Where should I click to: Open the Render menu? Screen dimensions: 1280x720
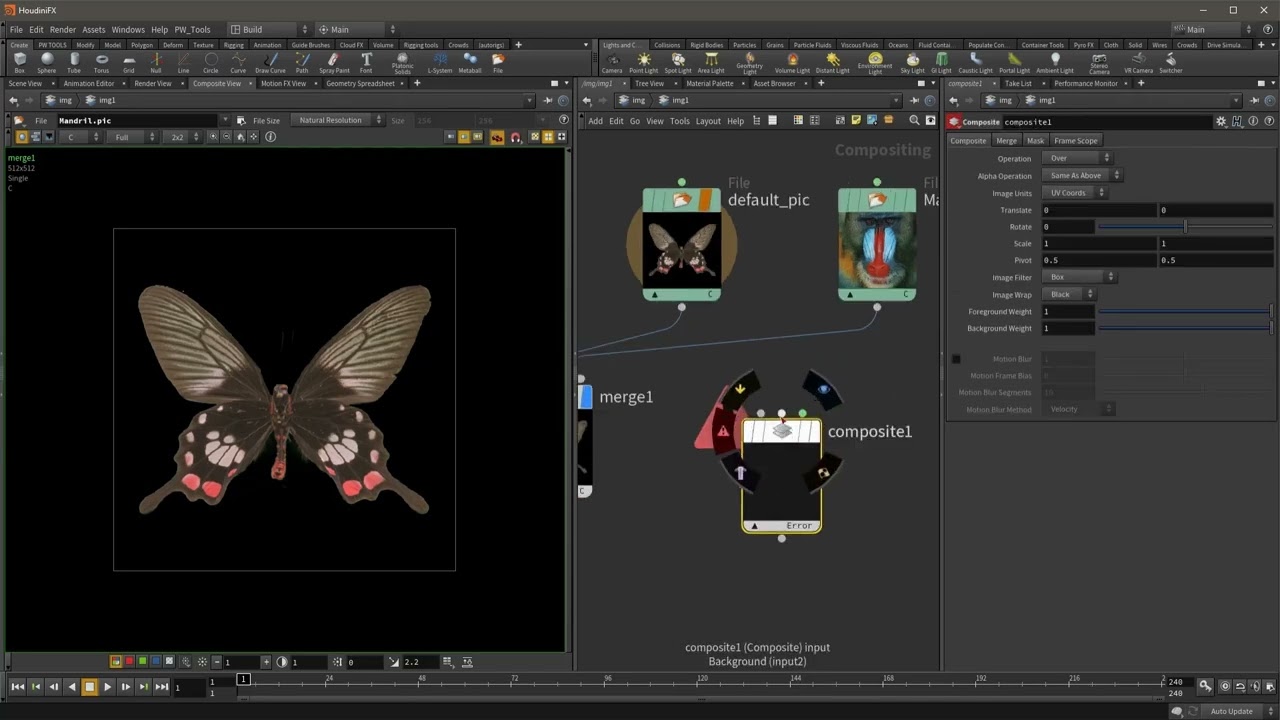(x=62, y=30)
